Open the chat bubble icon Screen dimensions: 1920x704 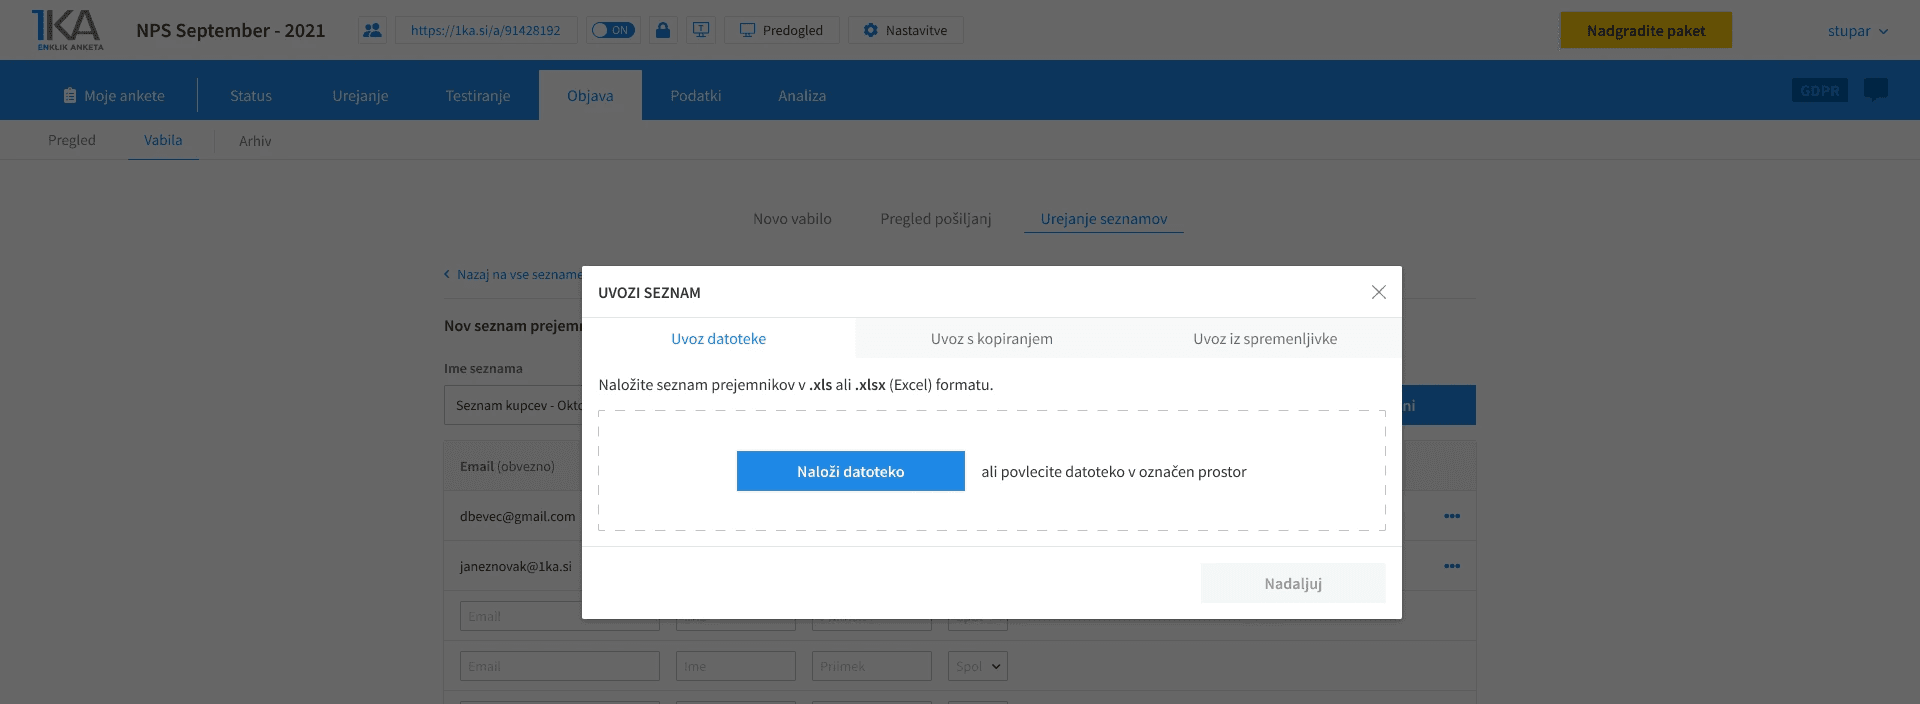1876,90
